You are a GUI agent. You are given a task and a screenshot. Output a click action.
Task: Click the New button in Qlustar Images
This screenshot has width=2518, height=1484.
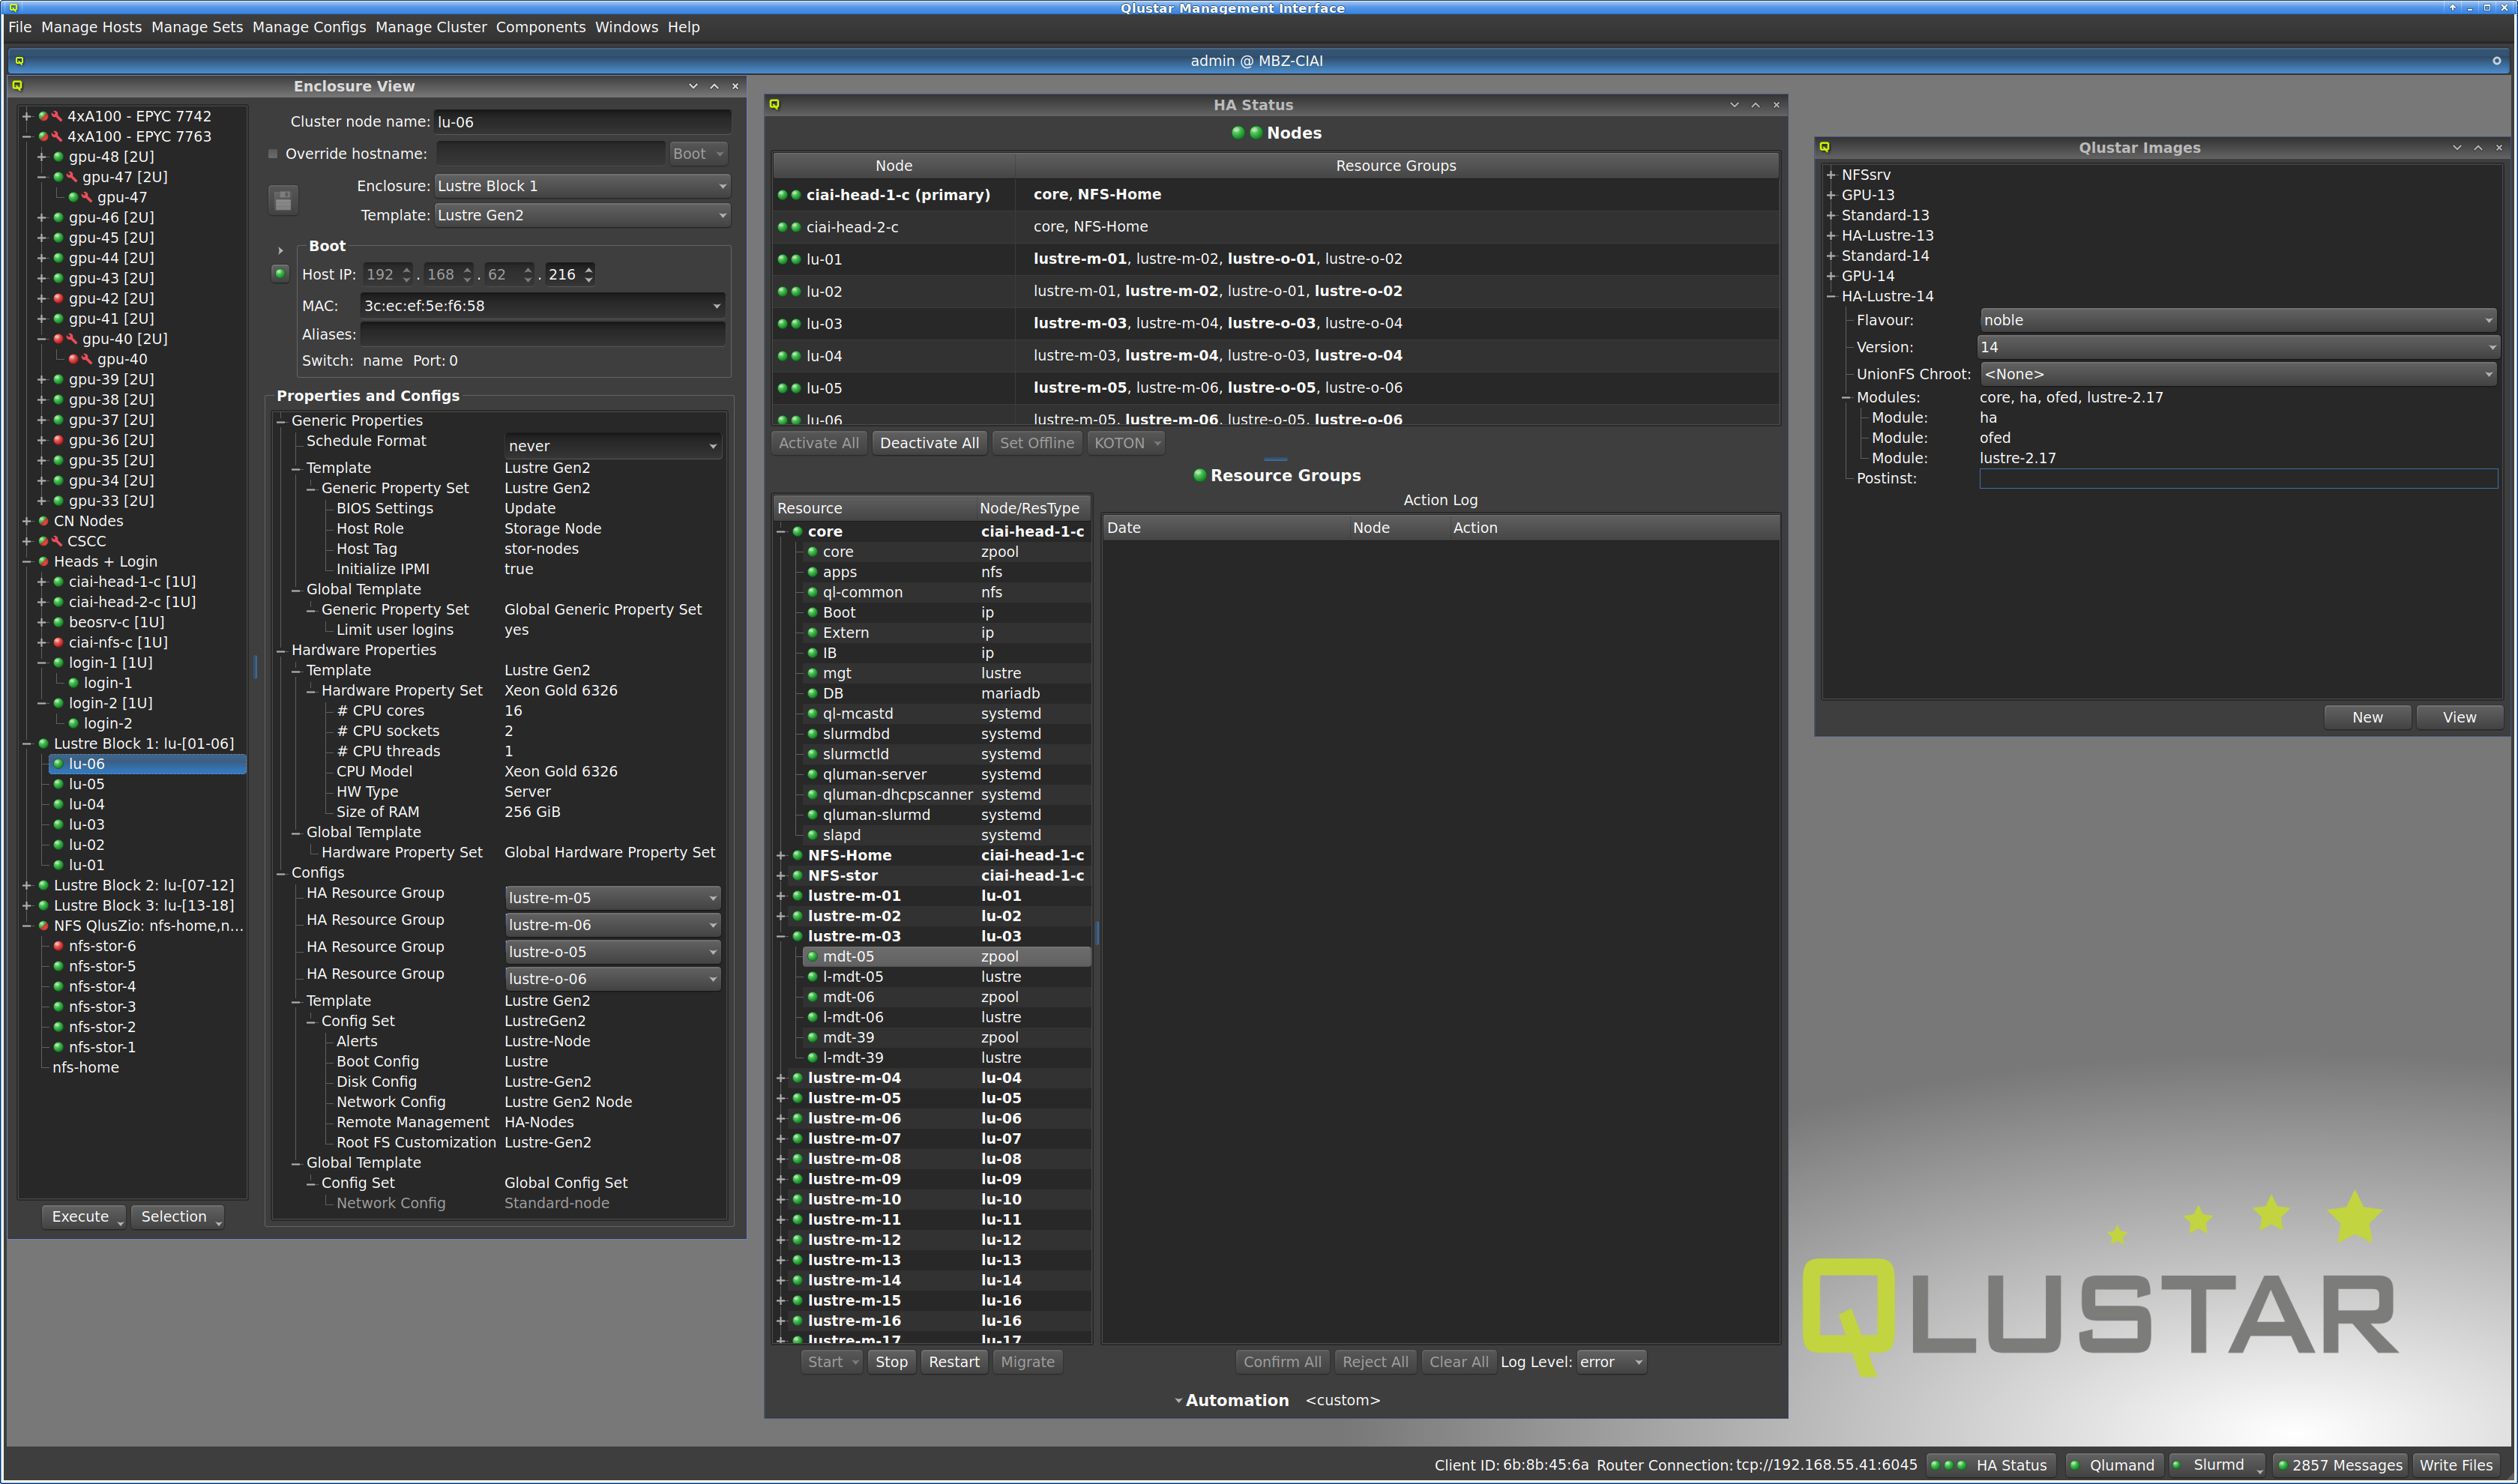[2367, 717]
